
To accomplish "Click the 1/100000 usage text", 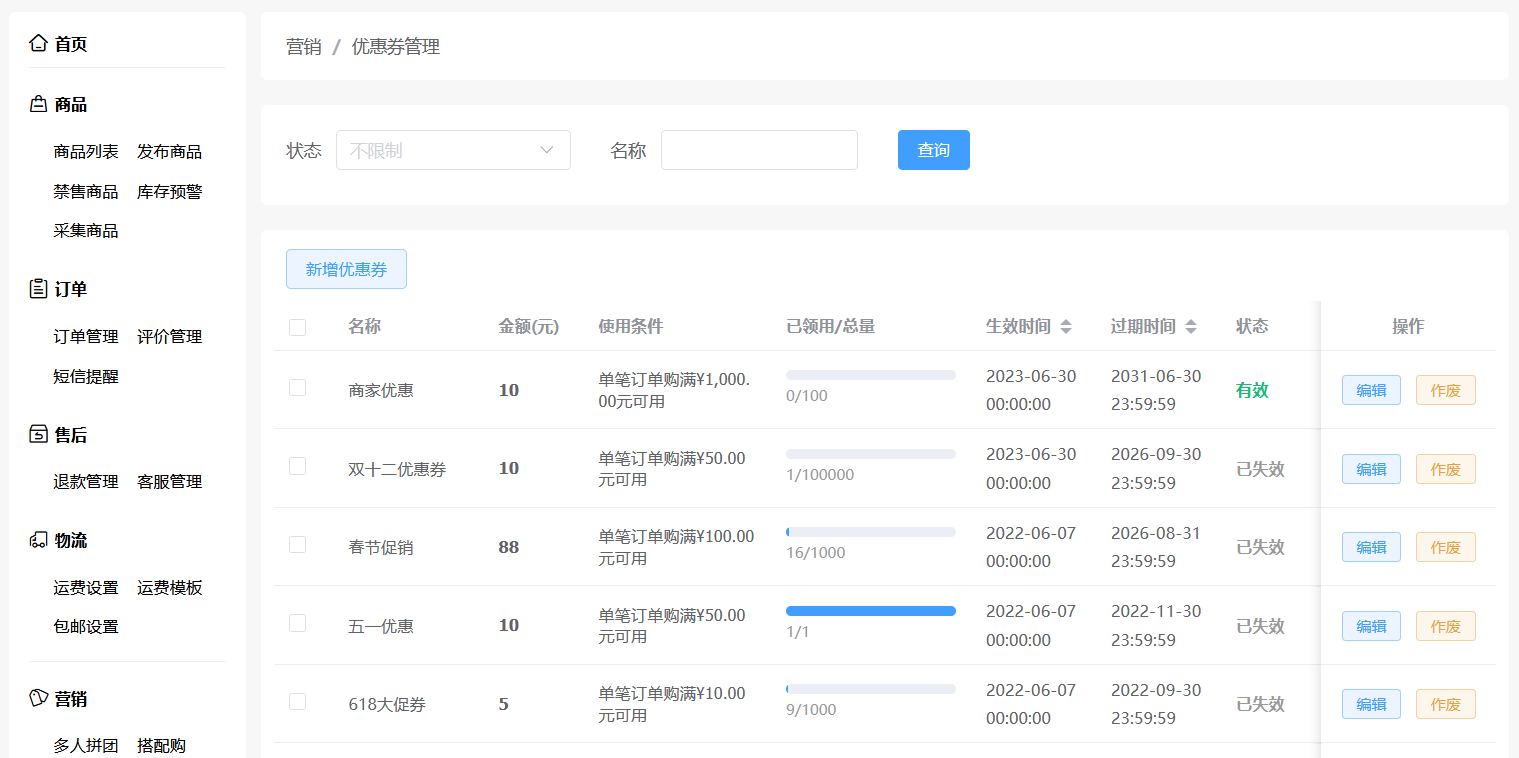I will click(820, 474).
